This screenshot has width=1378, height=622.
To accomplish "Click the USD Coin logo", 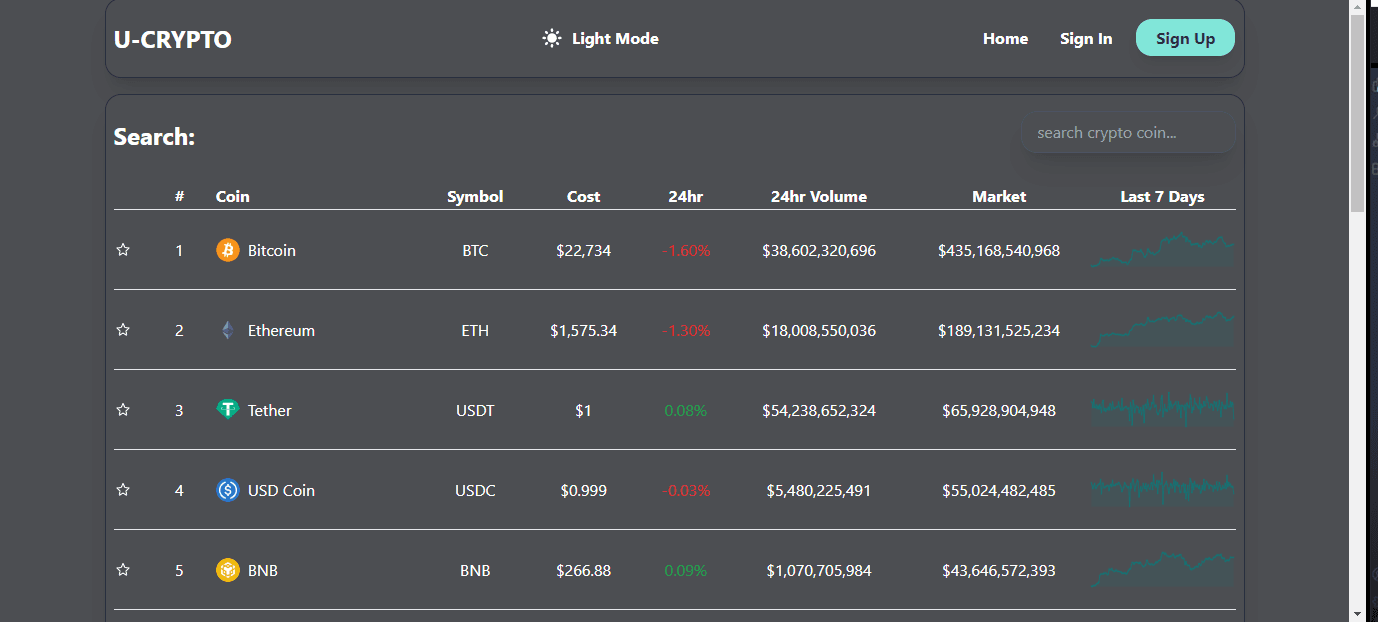I will (228, 490).
